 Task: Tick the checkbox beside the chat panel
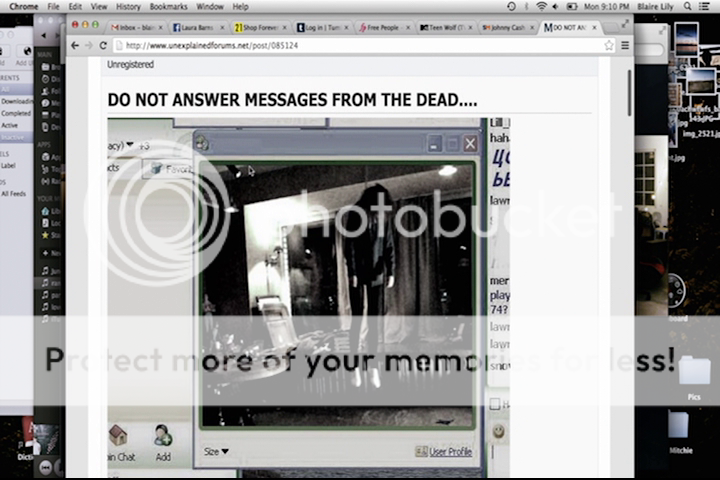tap(495, 404)
